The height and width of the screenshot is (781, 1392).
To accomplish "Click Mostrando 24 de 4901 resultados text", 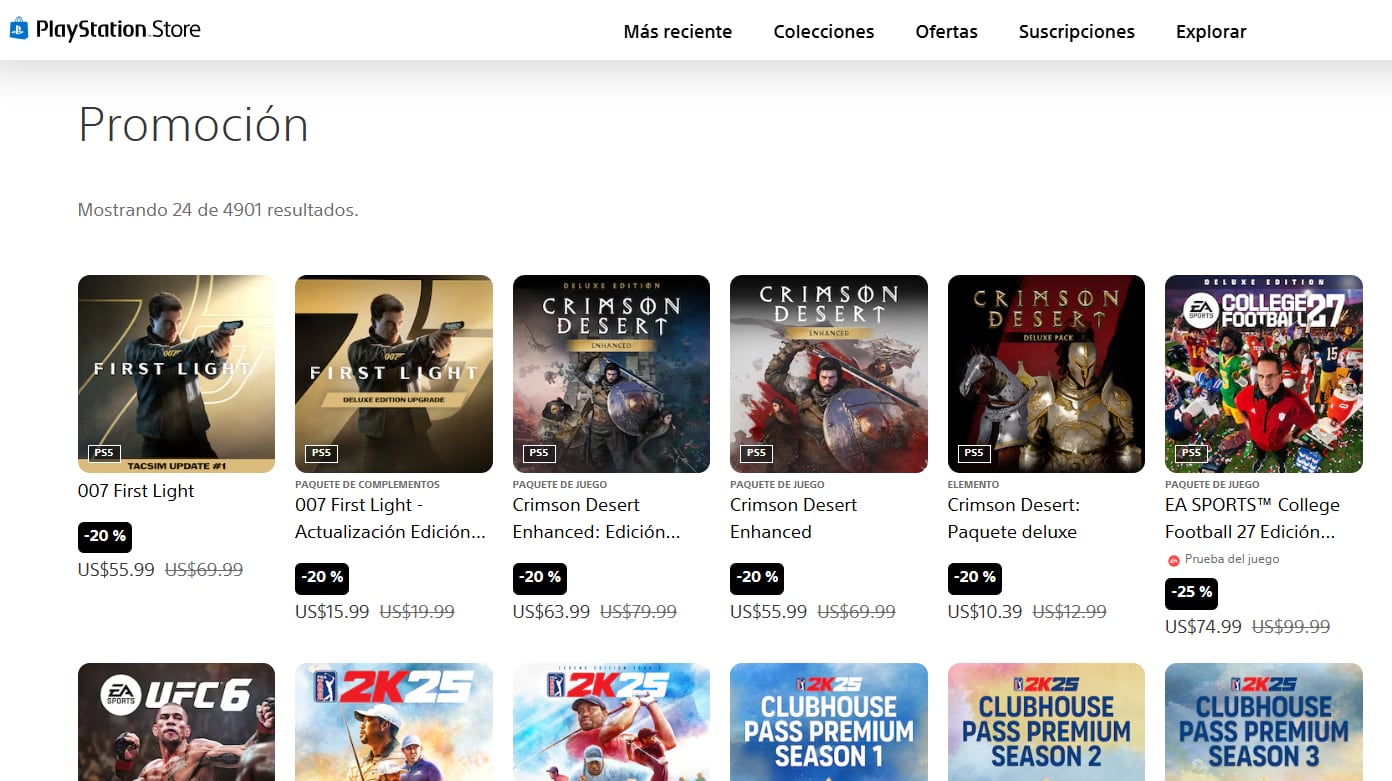I will [x=218, y=210].
